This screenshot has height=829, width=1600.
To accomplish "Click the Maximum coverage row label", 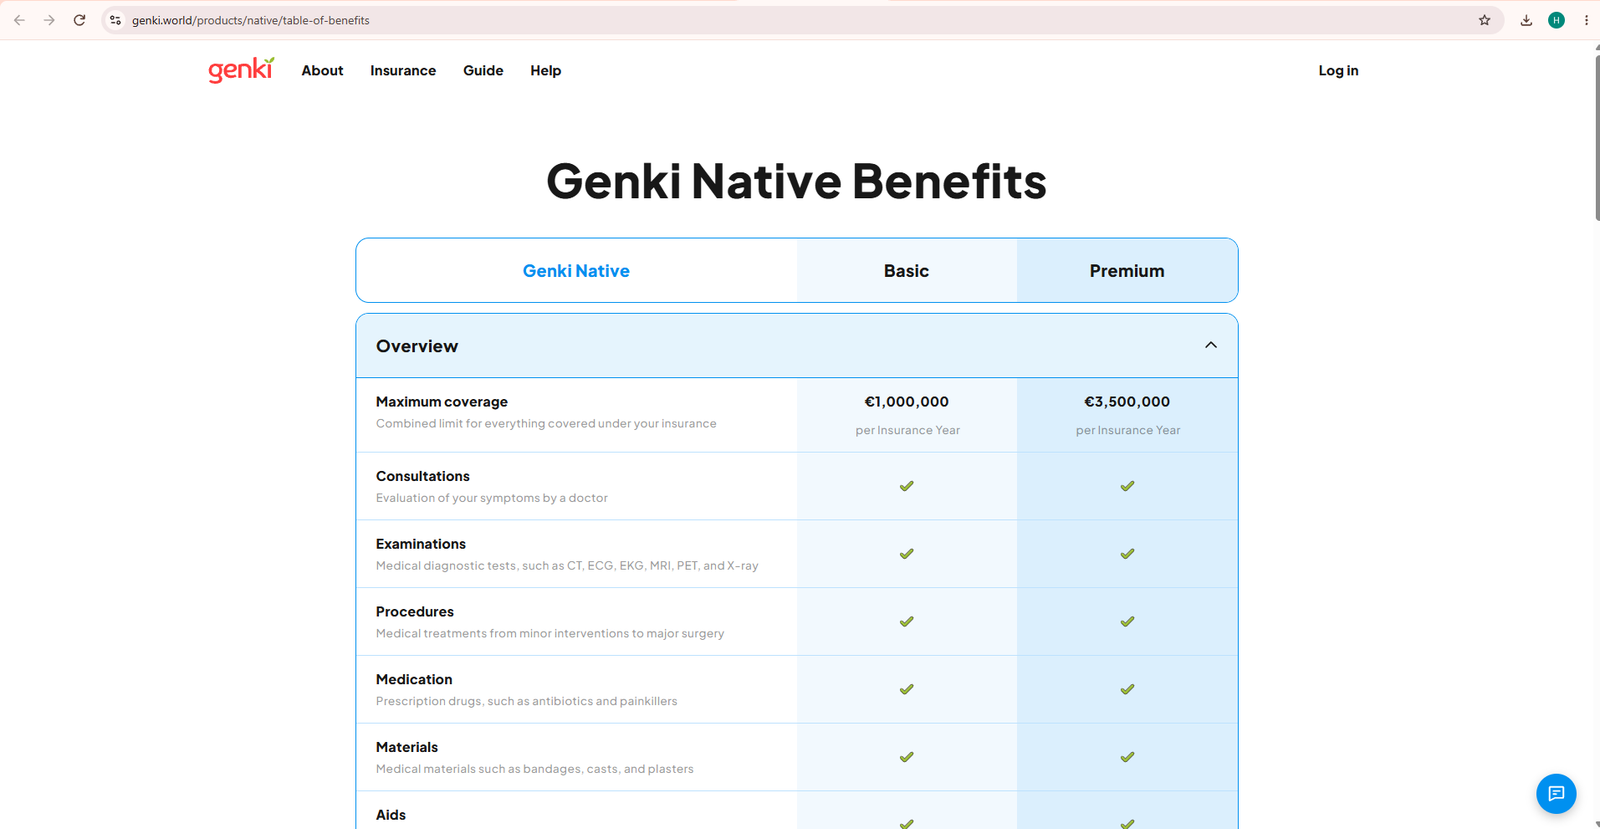I will [x=442, y=402].
